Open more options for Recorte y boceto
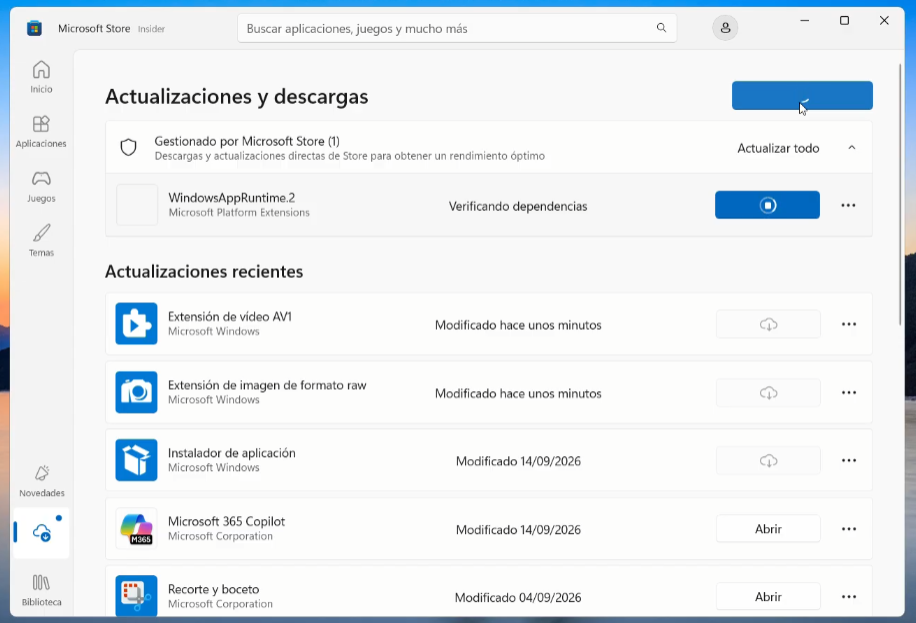Screen dimensions: 916x623 click(x=849, y=597)
